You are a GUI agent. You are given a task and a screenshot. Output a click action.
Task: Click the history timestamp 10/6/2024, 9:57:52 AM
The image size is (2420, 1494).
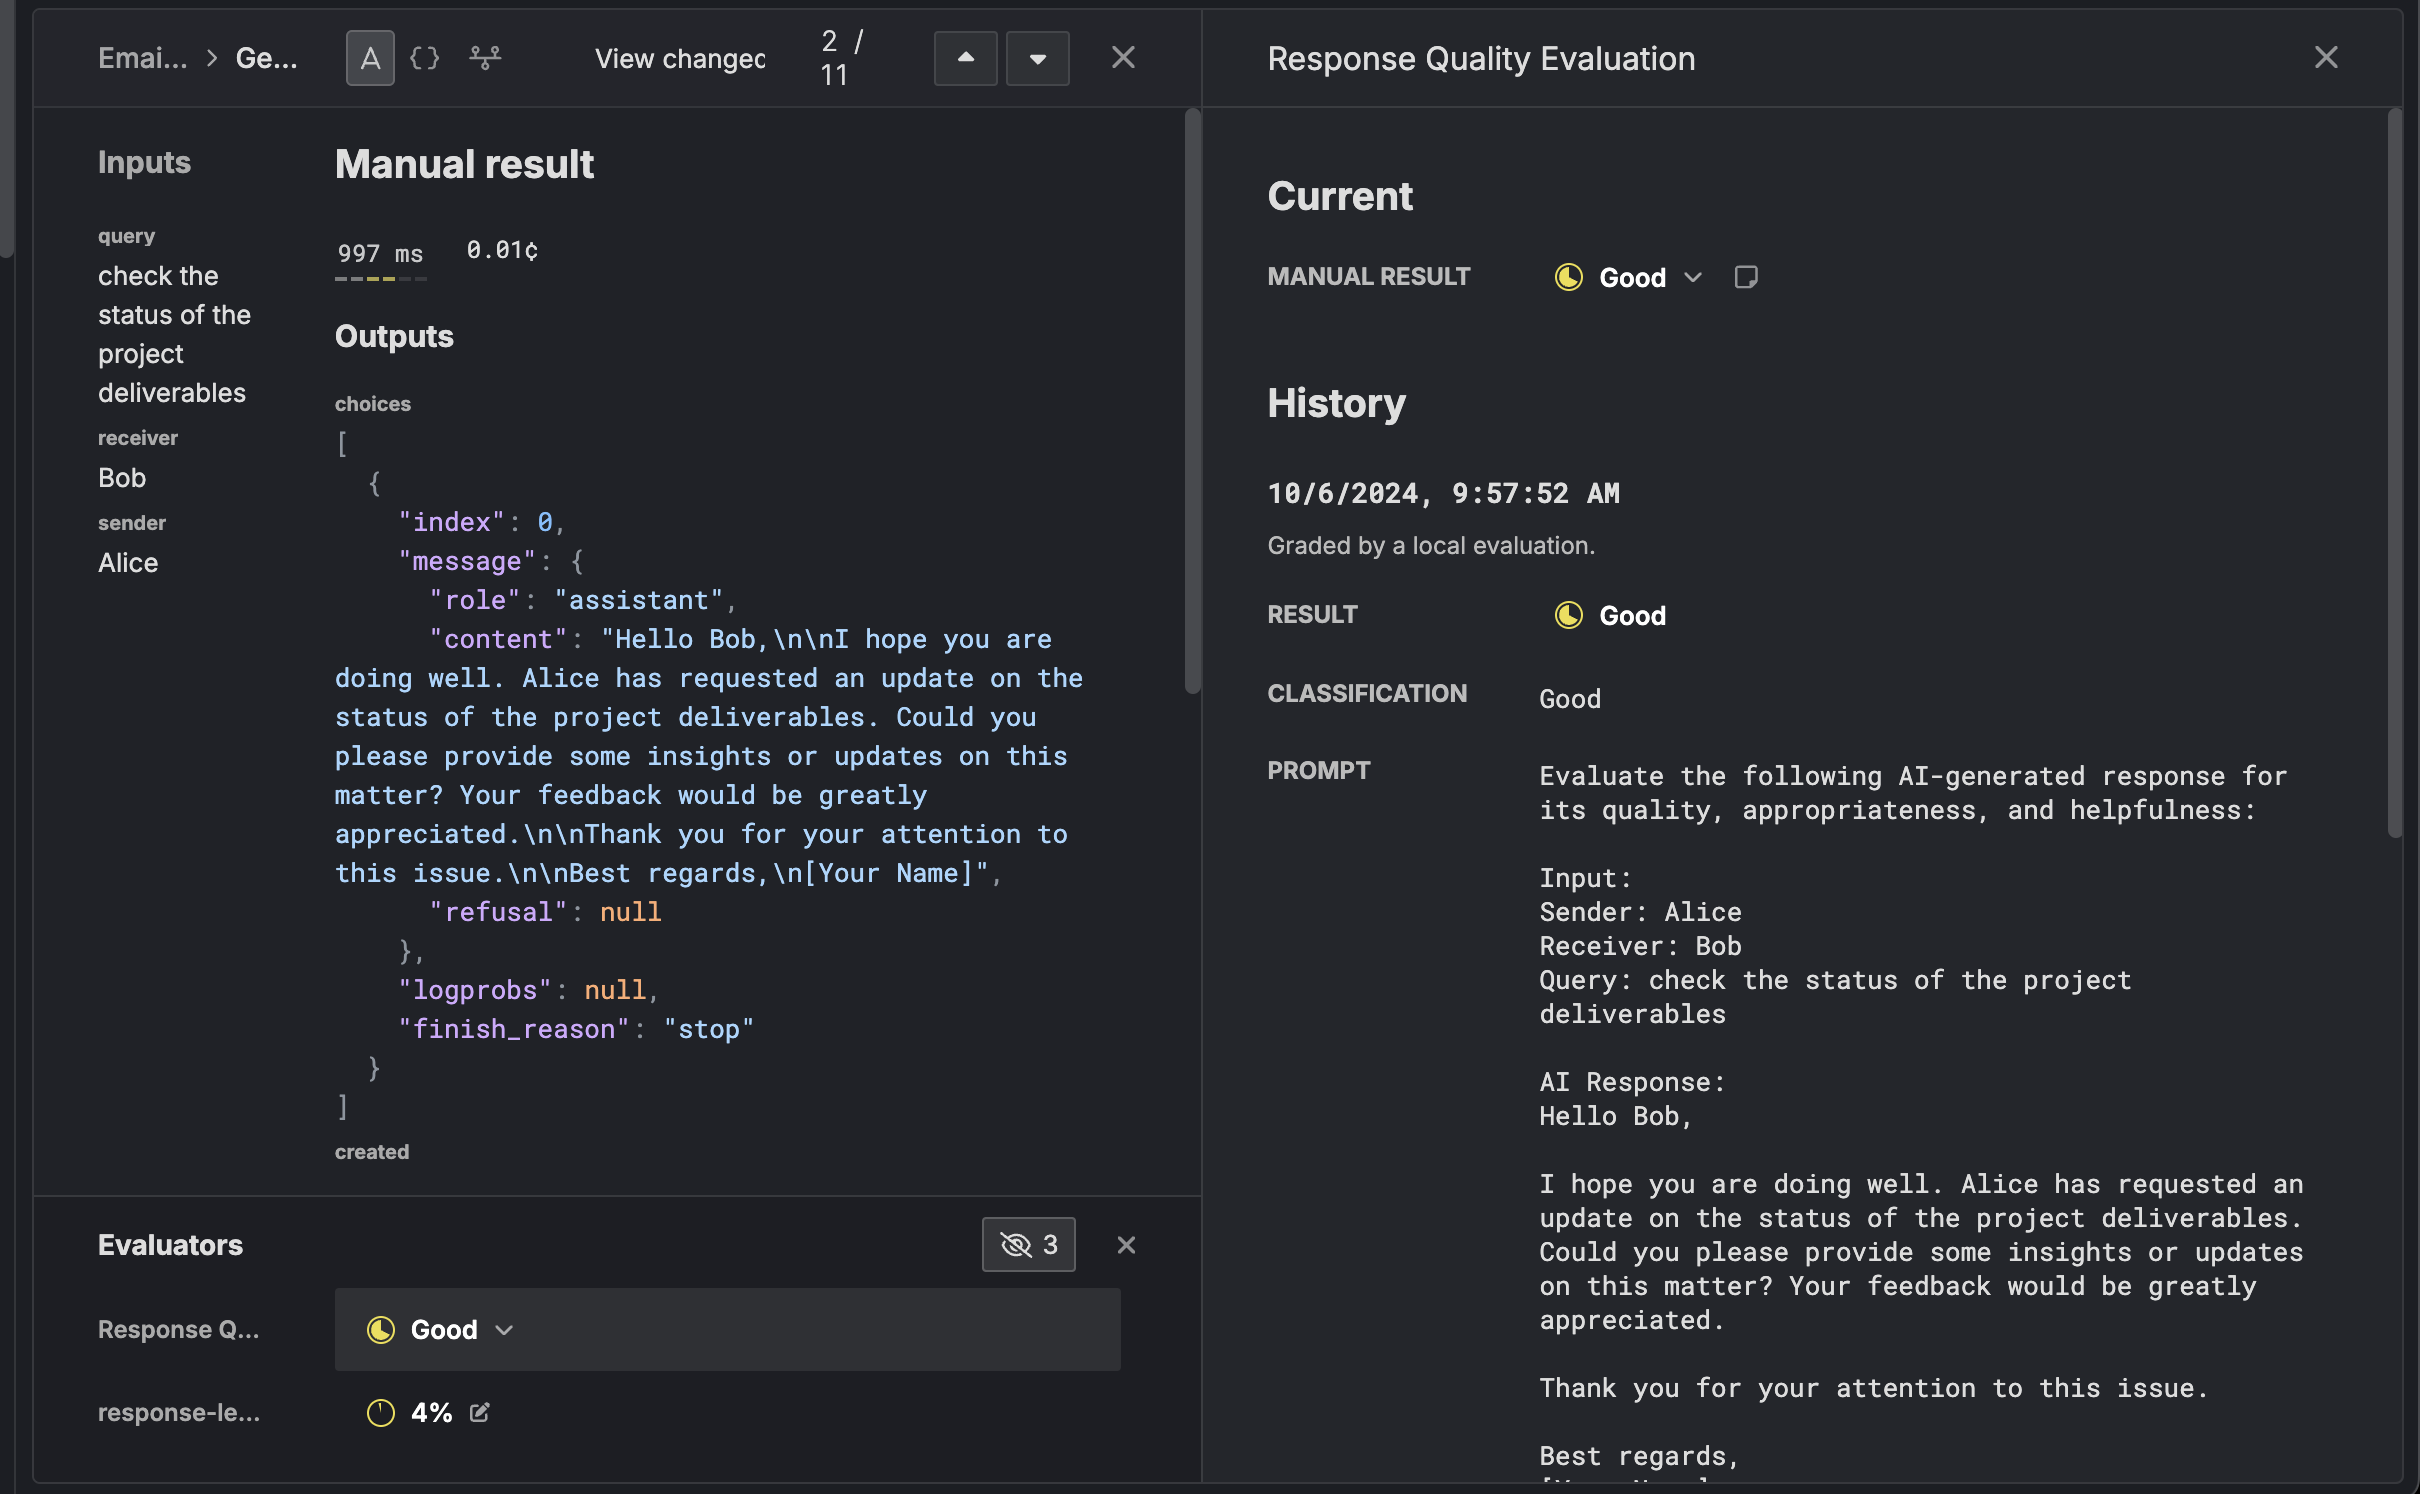(x=1443, y=493)
